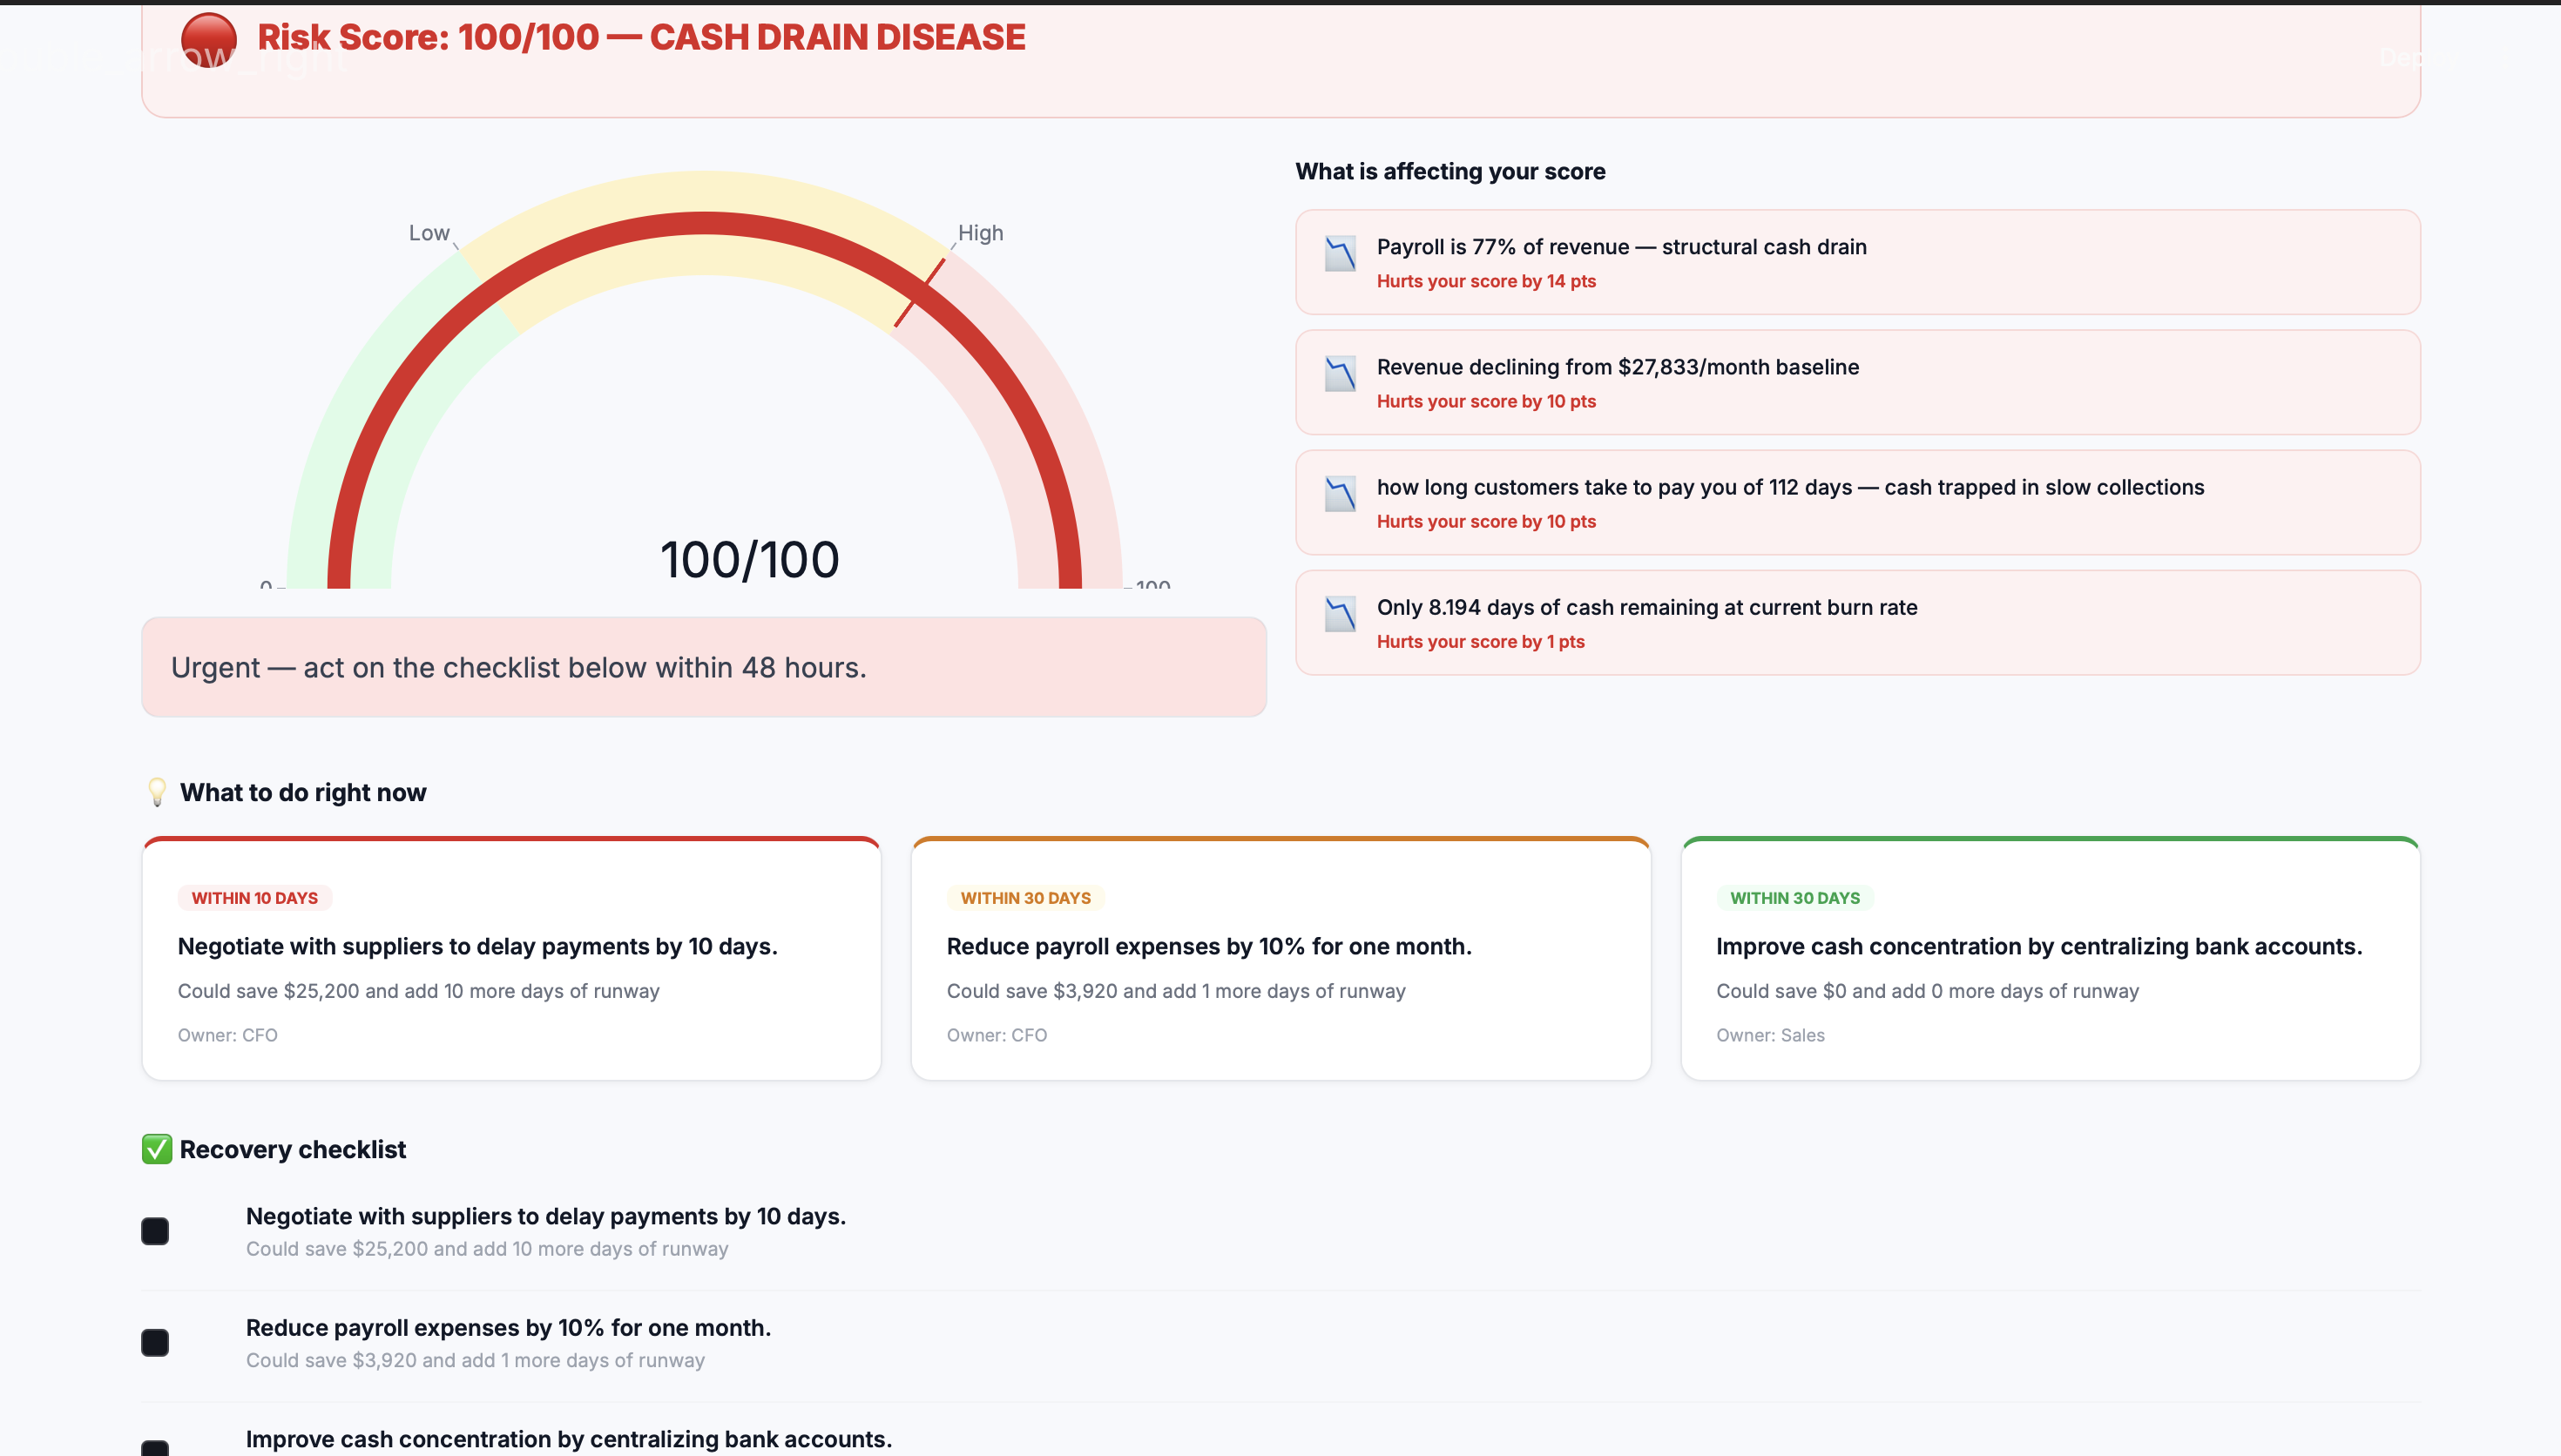
Task: Click the revenue declining chart icon
Action: 1340,373
